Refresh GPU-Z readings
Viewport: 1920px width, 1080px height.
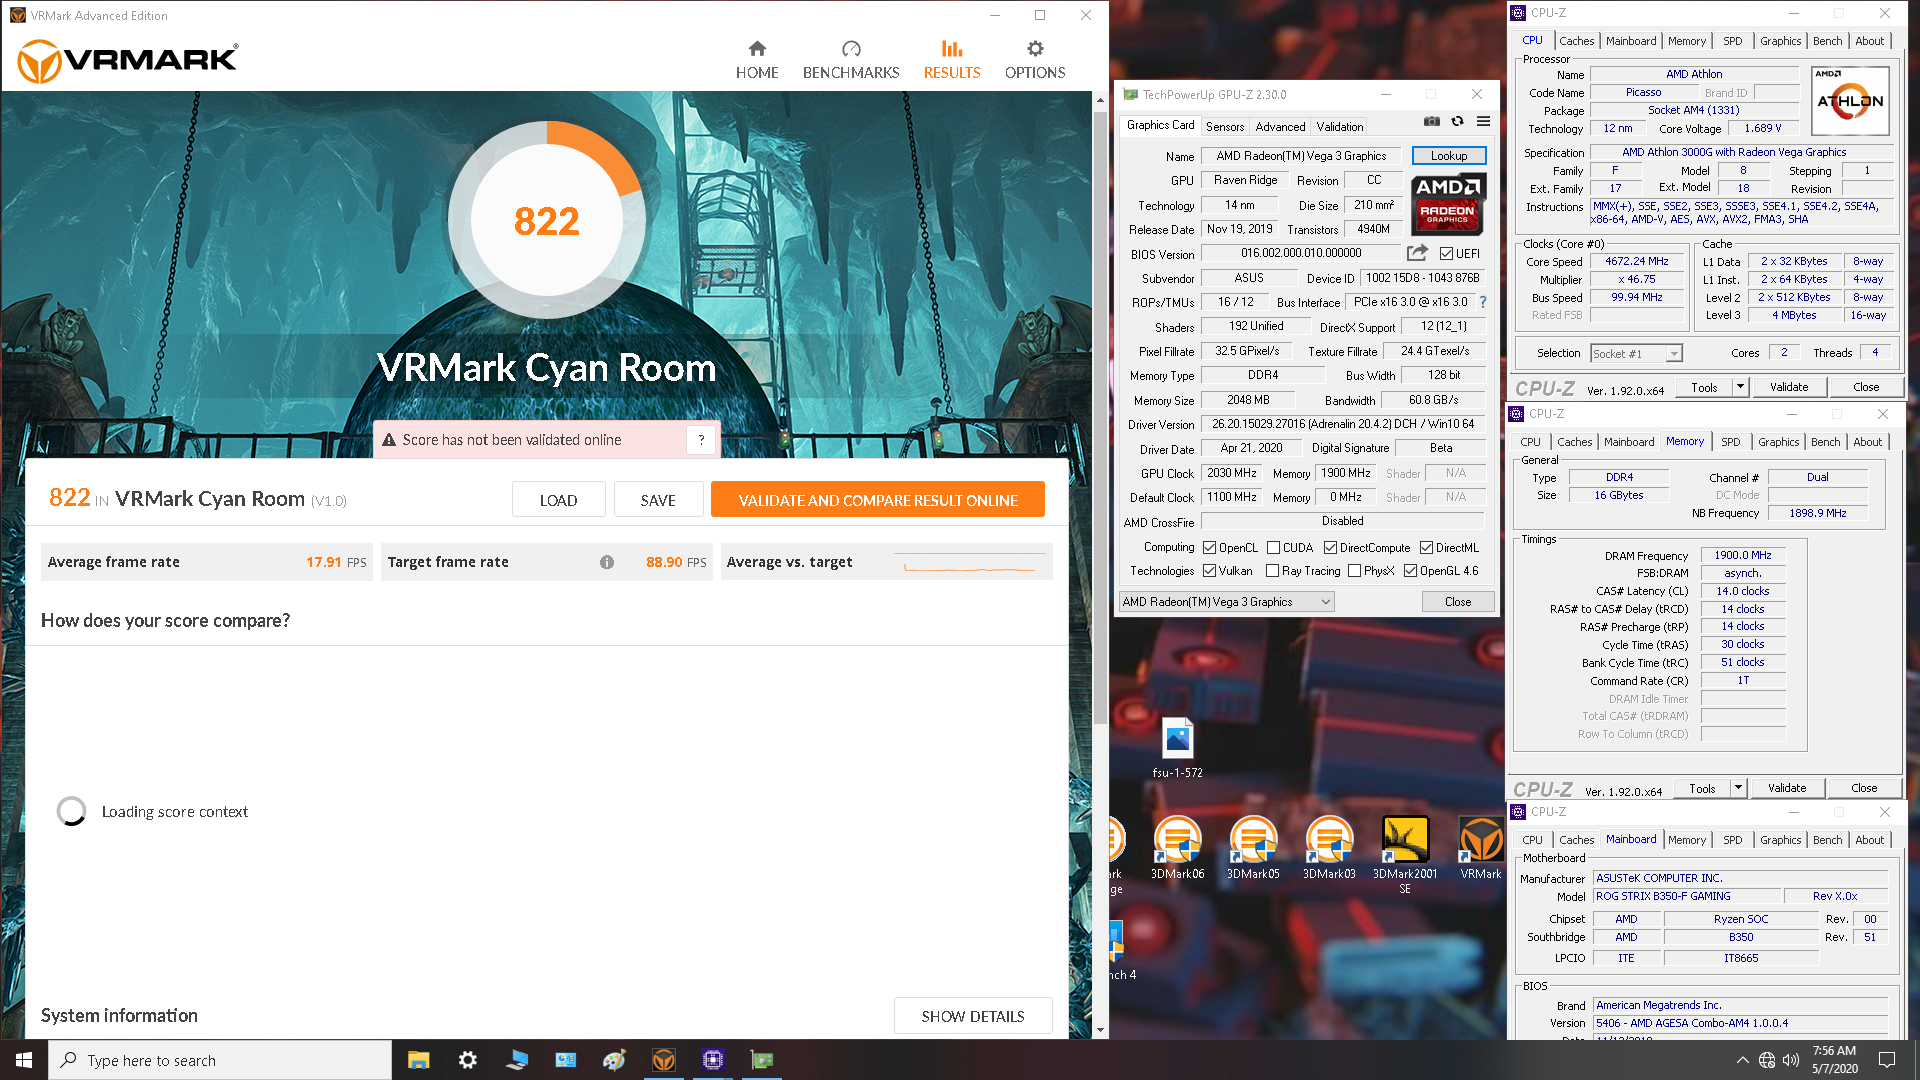(x=1458, y=121)
